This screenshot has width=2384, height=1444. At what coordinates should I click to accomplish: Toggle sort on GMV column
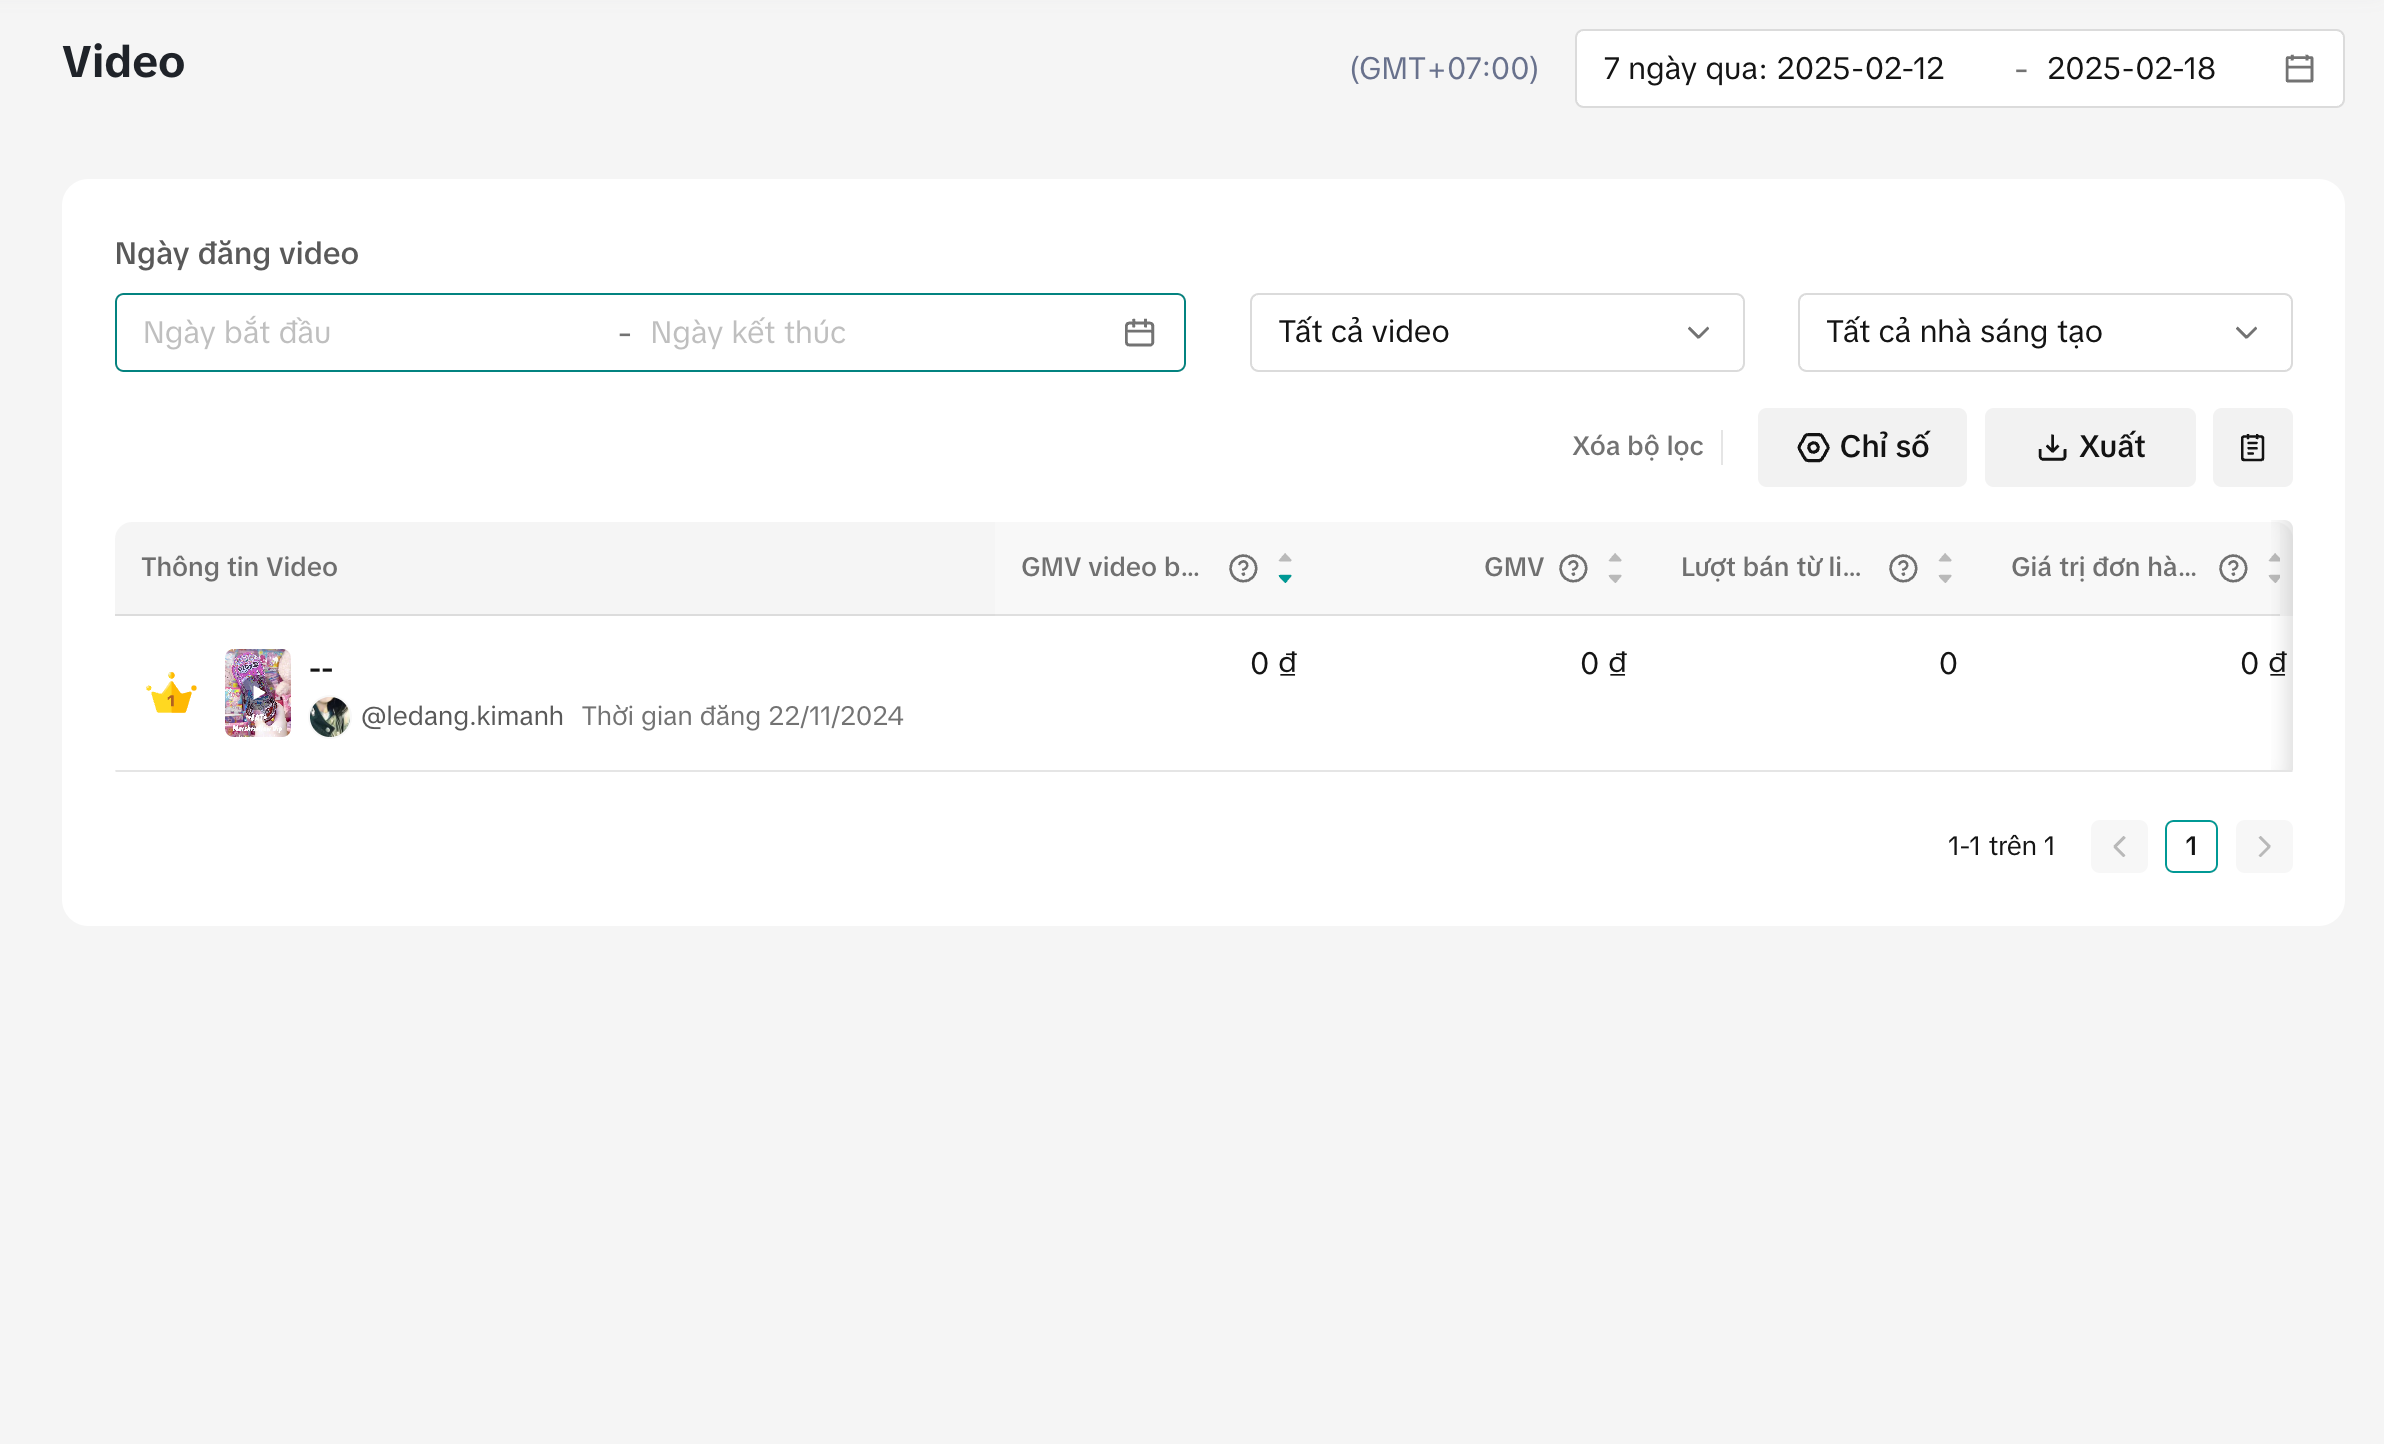[1615, 568]
